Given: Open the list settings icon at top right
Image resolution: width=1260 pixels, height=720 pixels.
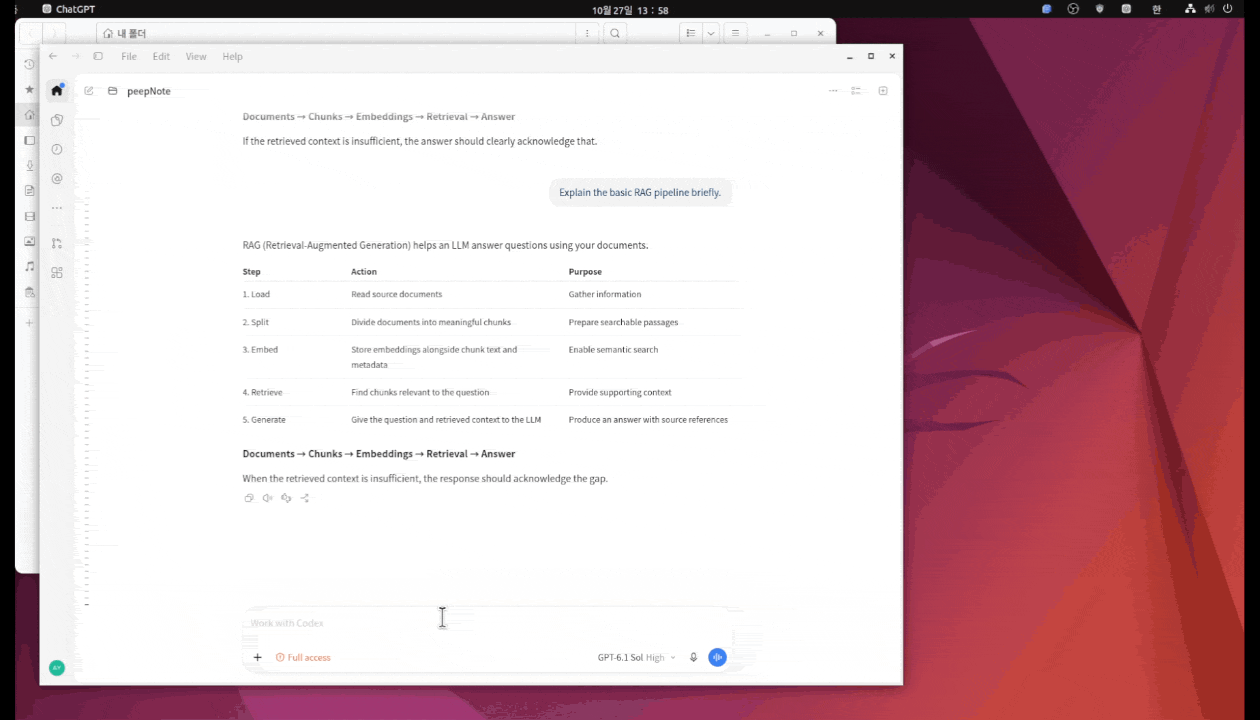Looking at the screenshot, I should coord(856,91).
